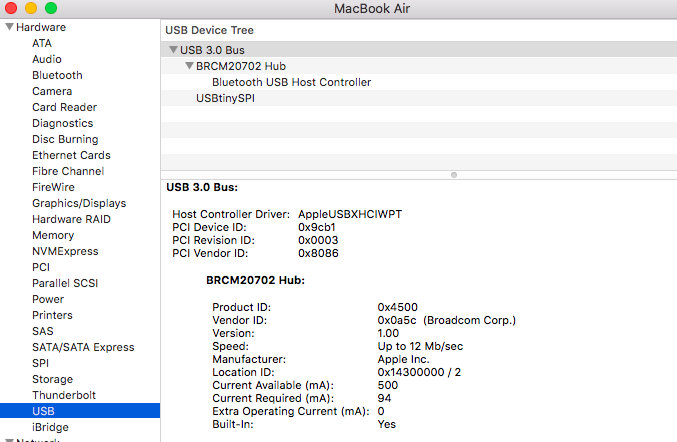
Task: Open the Bluetooth hardware category
Action: pos(57,75)
